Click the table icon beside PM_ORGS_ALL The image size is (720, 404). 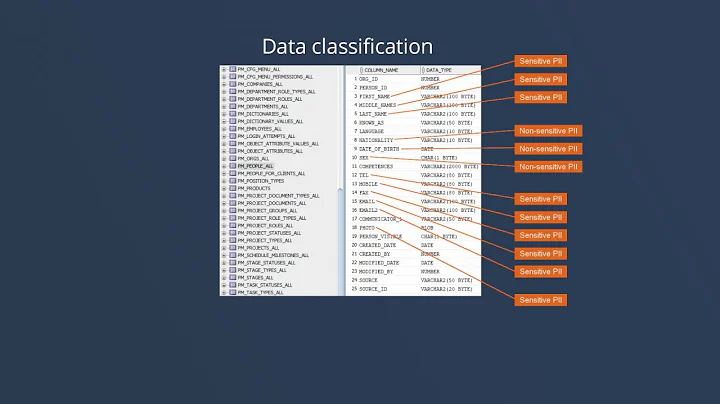click(x=233, y=158)
